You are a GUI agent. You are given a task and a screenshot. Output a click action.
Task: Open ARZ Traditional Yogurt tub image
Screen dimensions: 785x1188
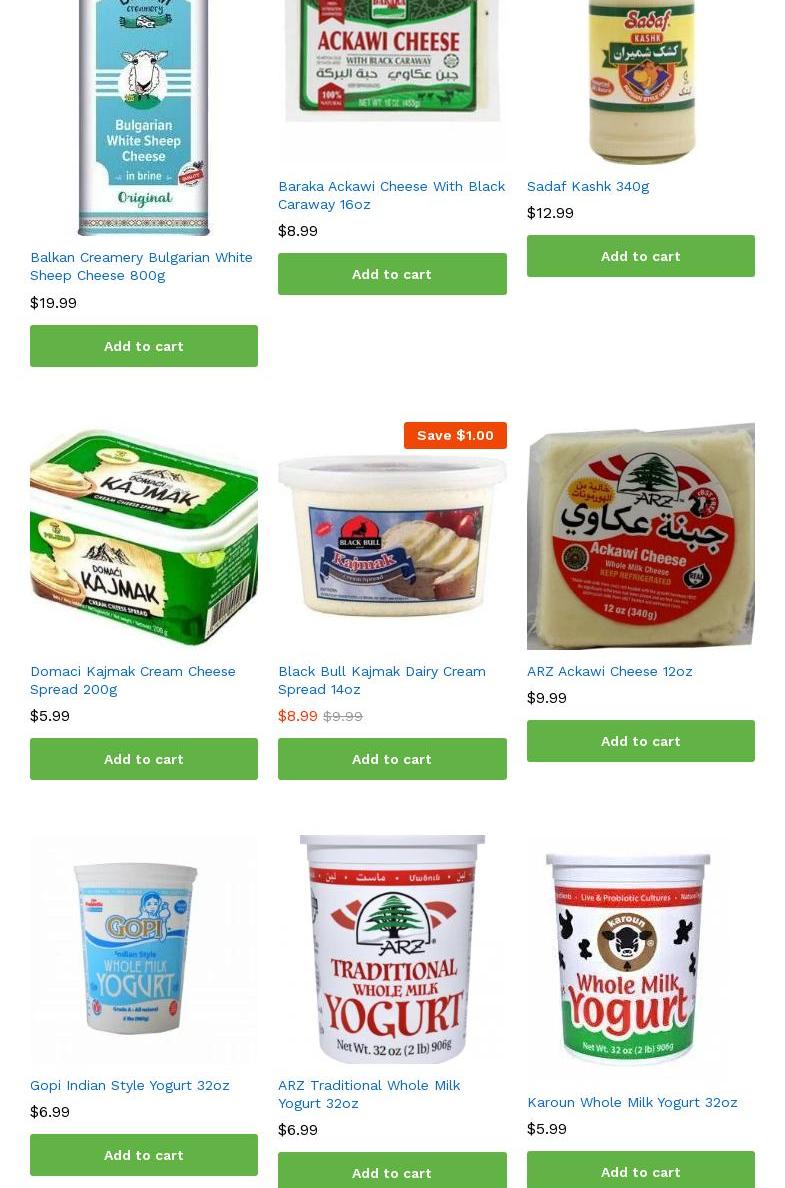click(392, 949)
